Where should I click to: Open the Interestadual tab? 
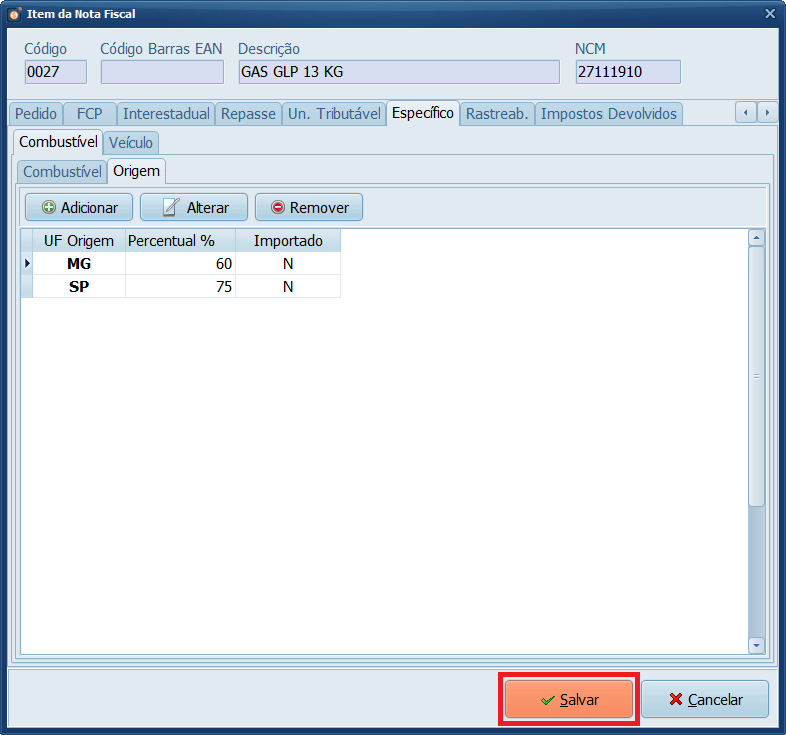click(166, 113)
